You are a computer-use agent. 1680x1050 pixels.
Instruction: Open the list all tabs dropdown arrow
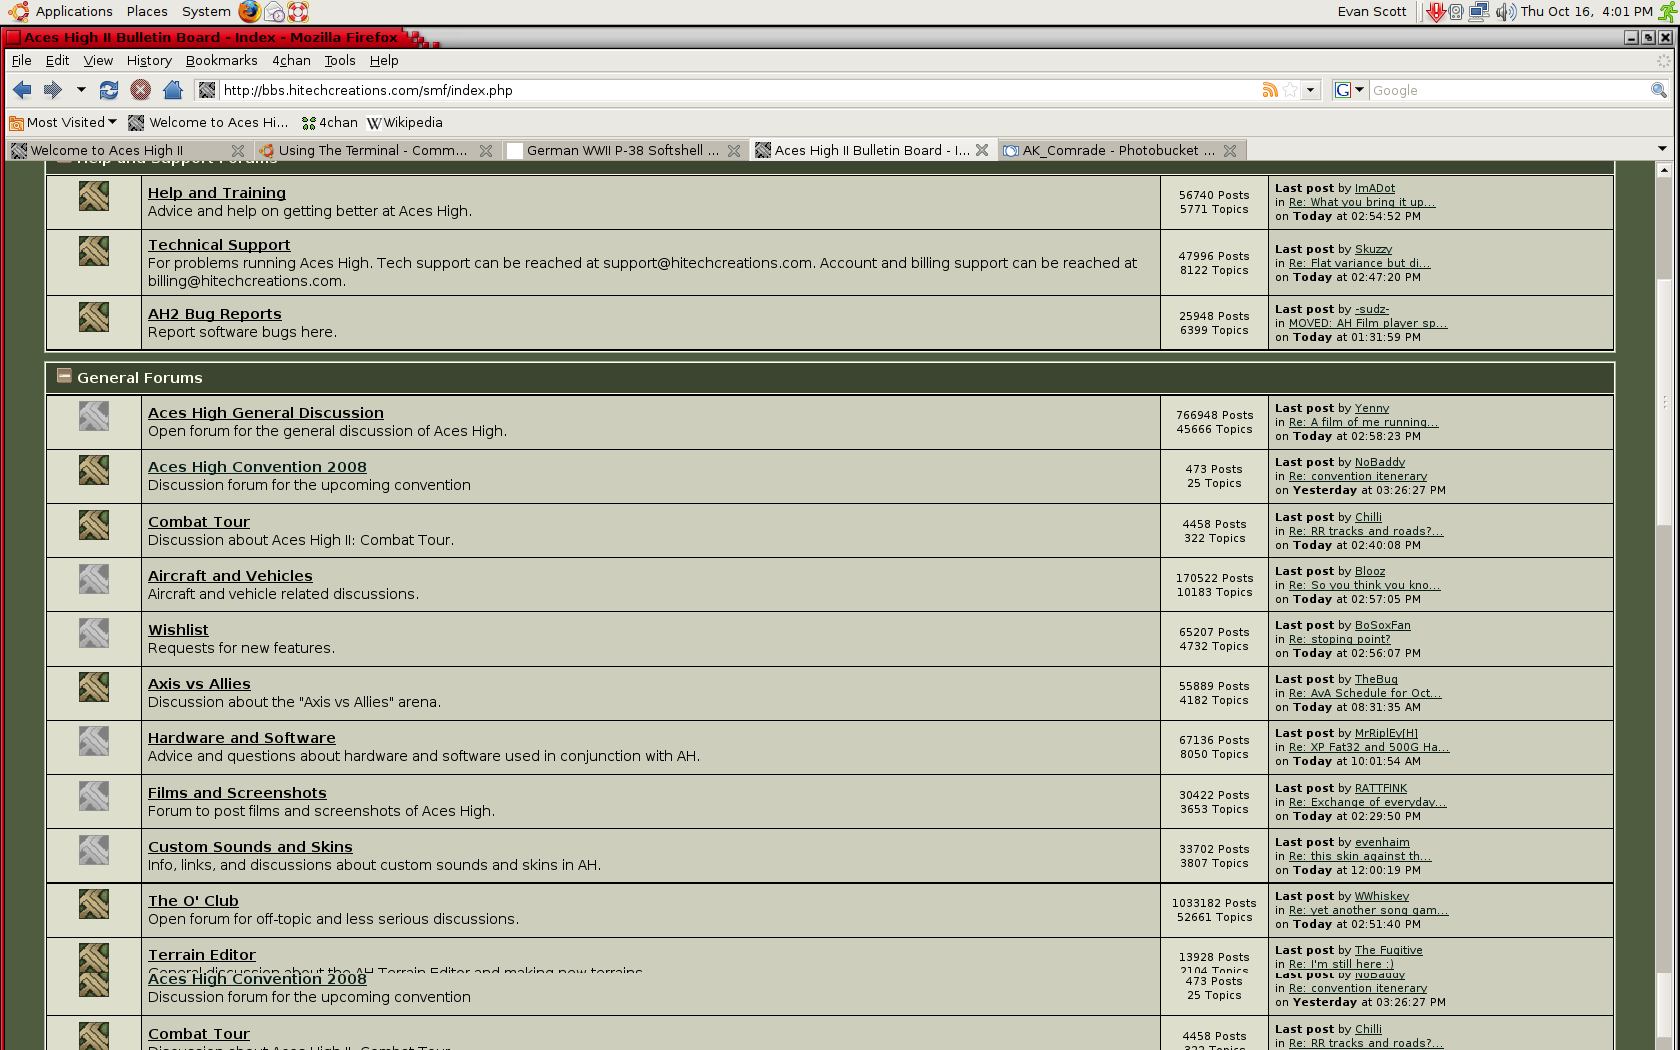click(1662, 149)
